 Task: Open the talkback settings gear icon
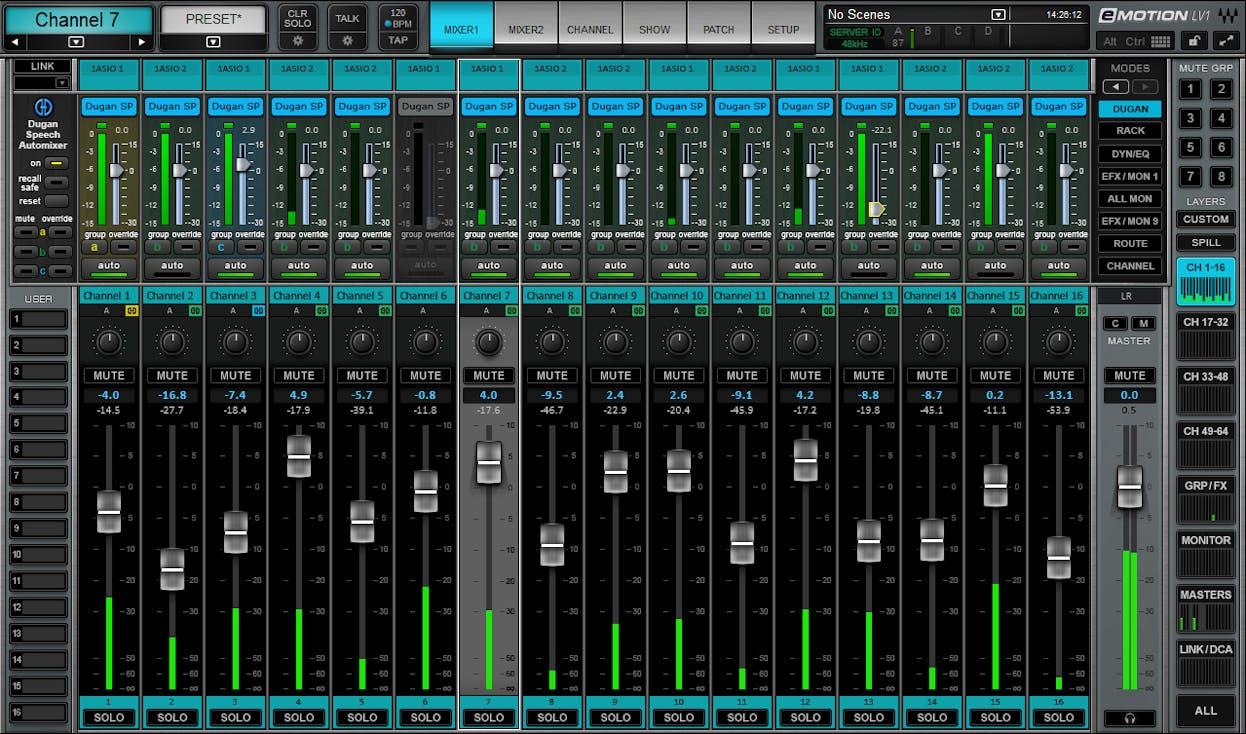(347, 41)
